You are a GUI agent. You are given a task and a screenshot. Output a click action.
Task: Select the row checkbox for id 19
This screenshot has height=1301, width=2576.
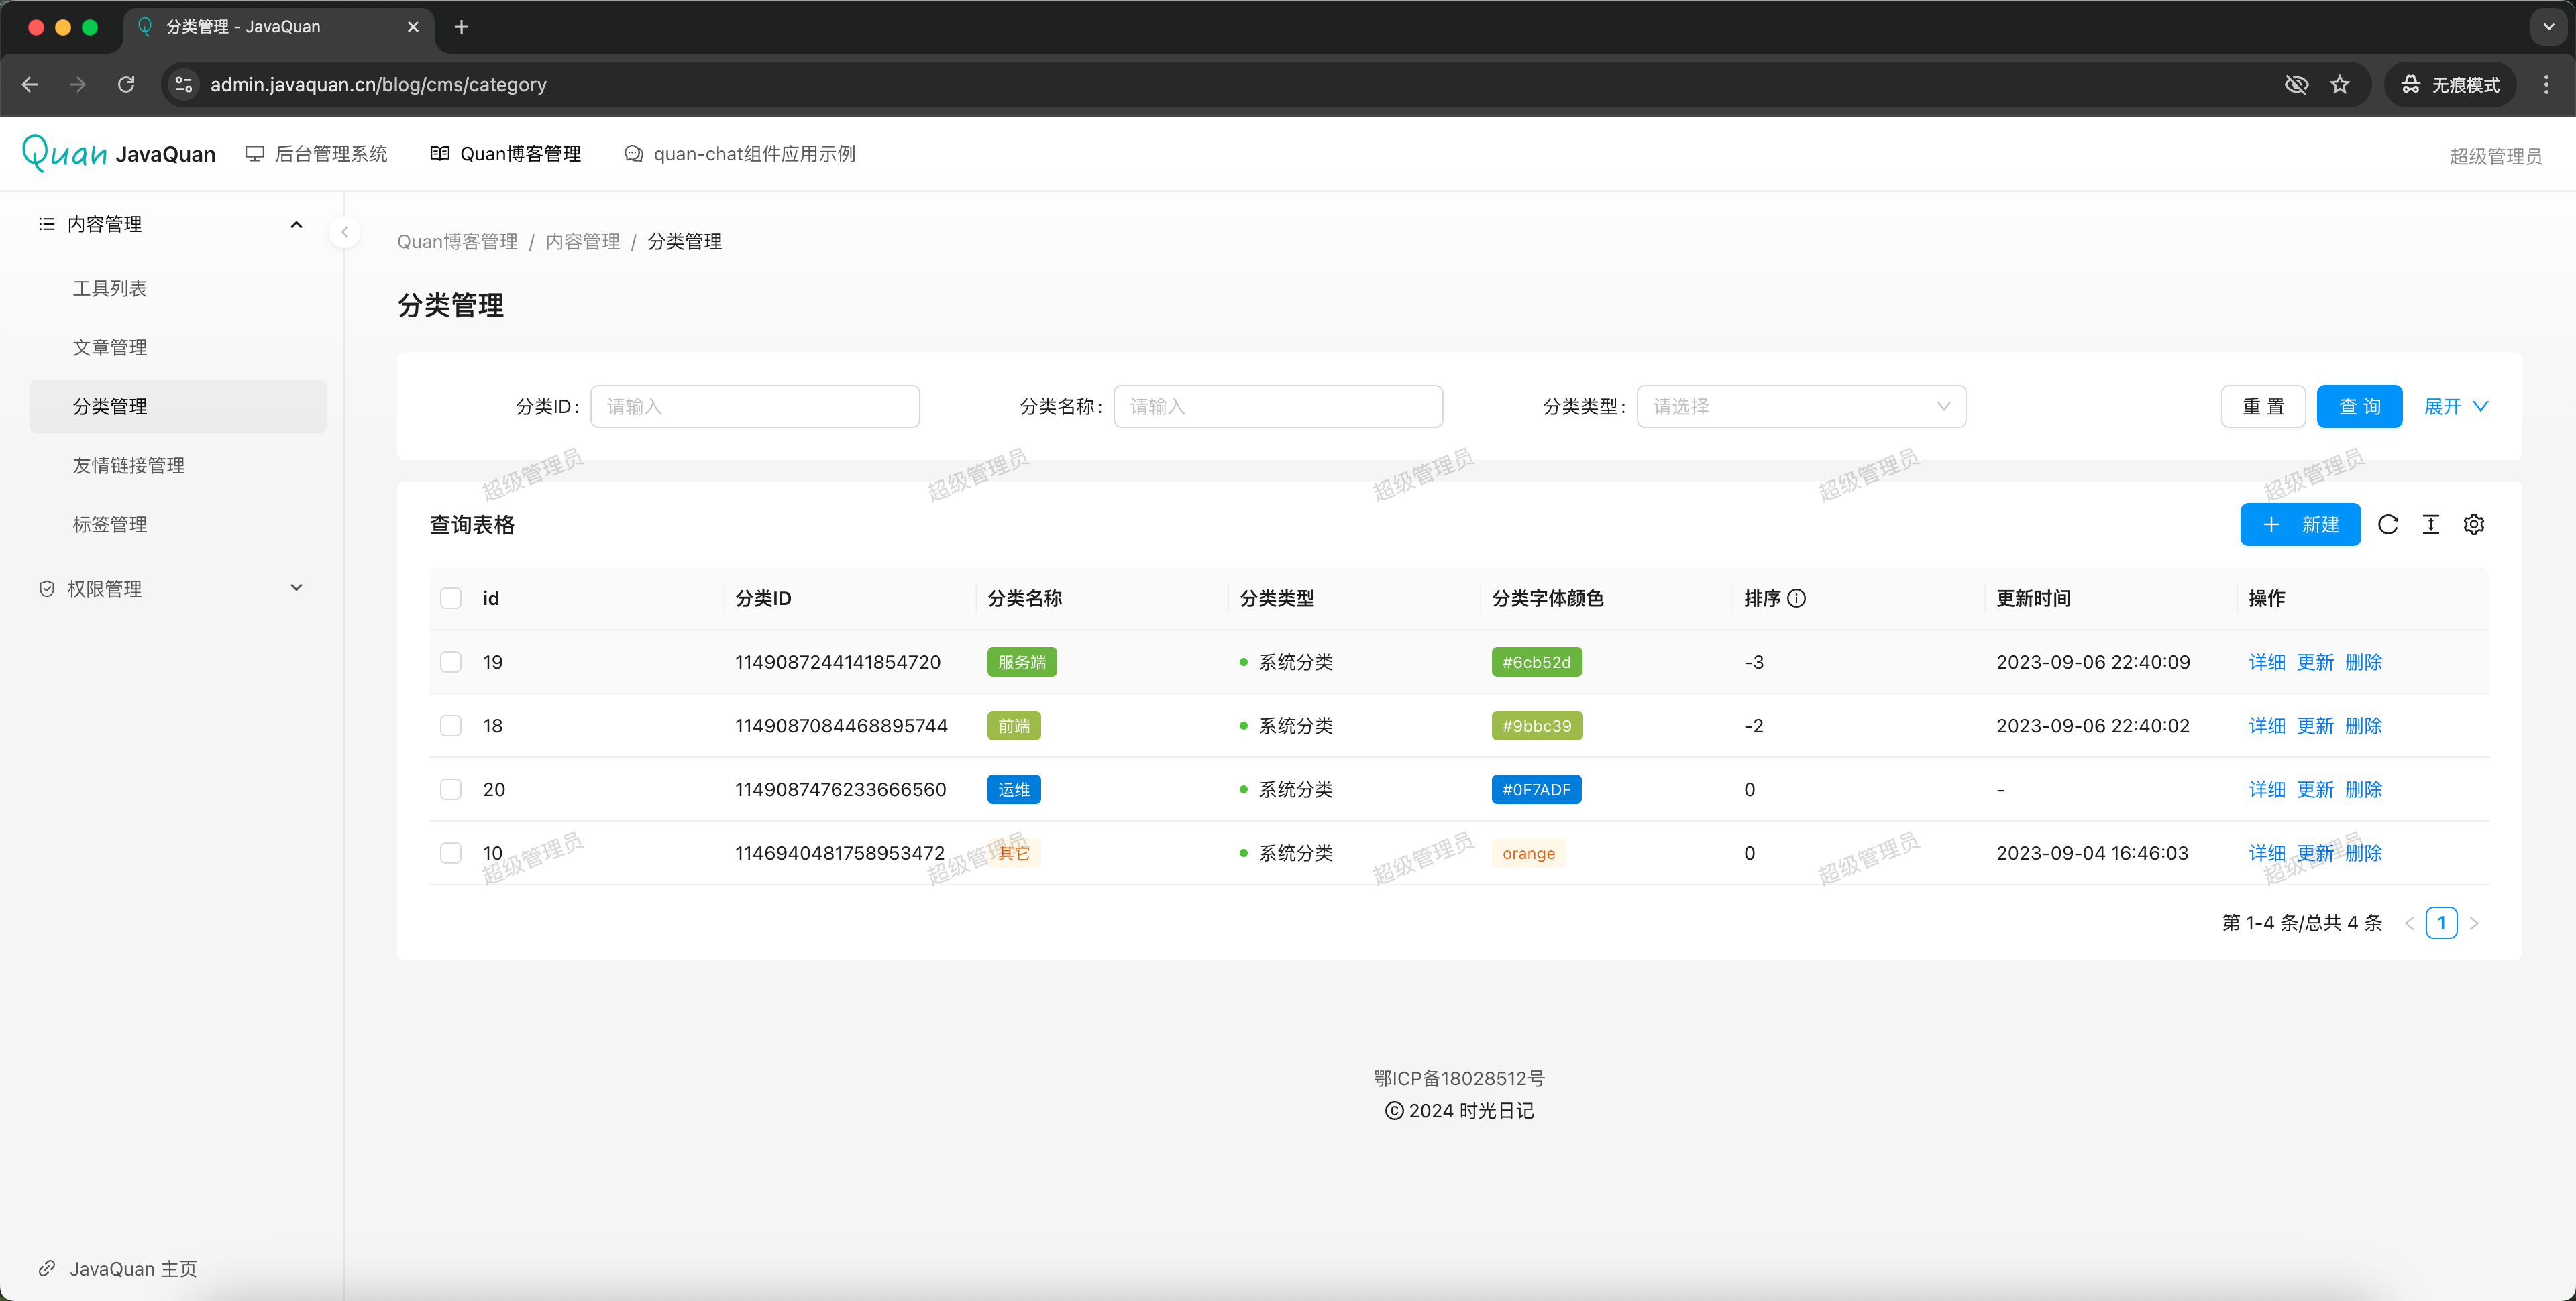point(451,662)
